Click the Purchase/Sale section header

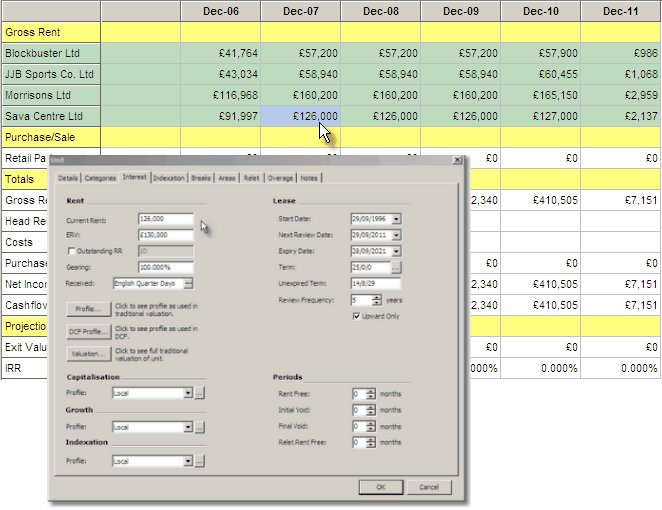(51, 137)
